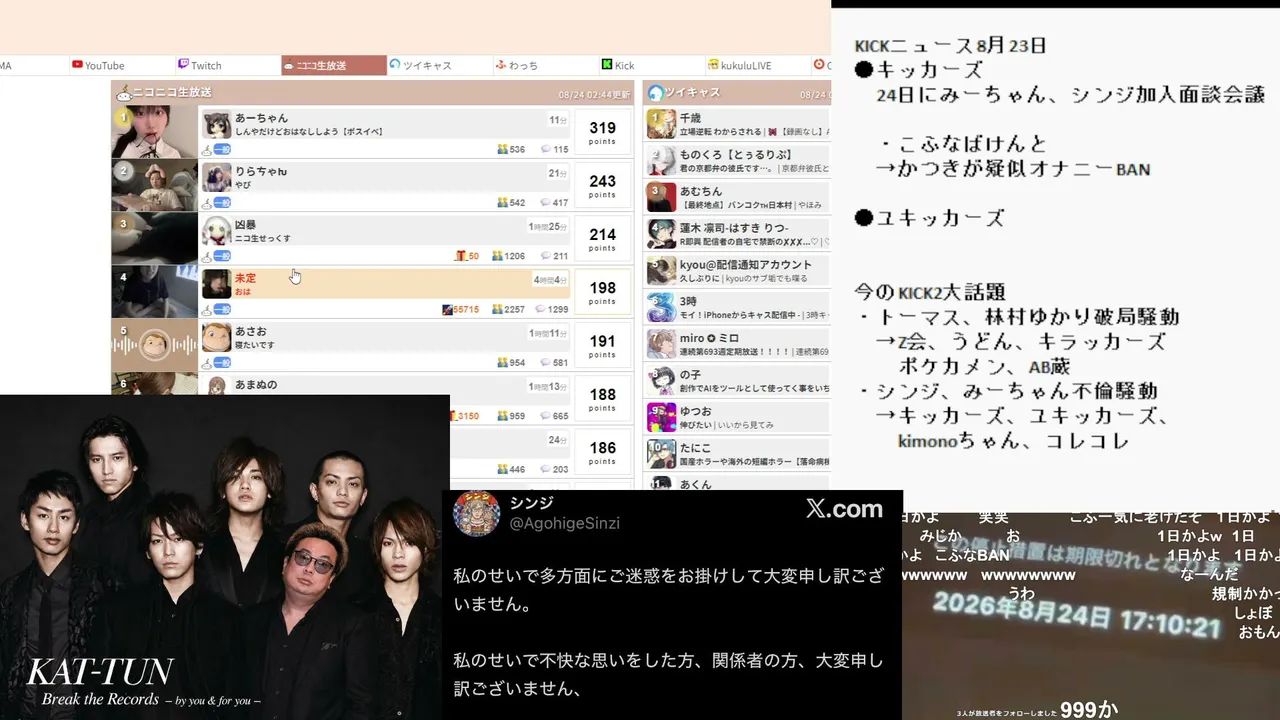Open the rank 4 未定 stream thumbnail
The image size is (1280, 720).
(155, 292)
